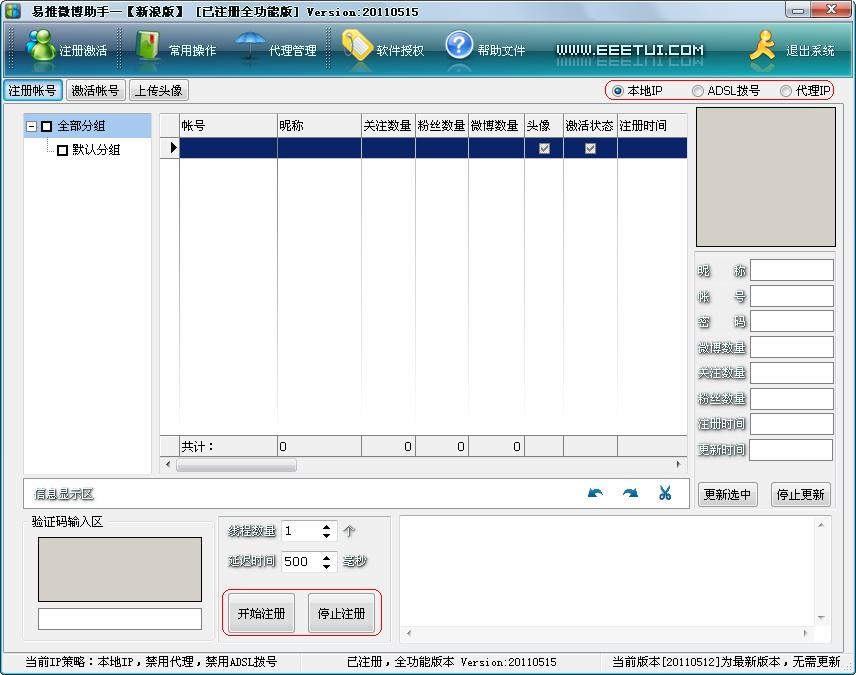The image size is (856, 675).
Task: Click the app icon in title bar
Action: click(x=13, y=10)
